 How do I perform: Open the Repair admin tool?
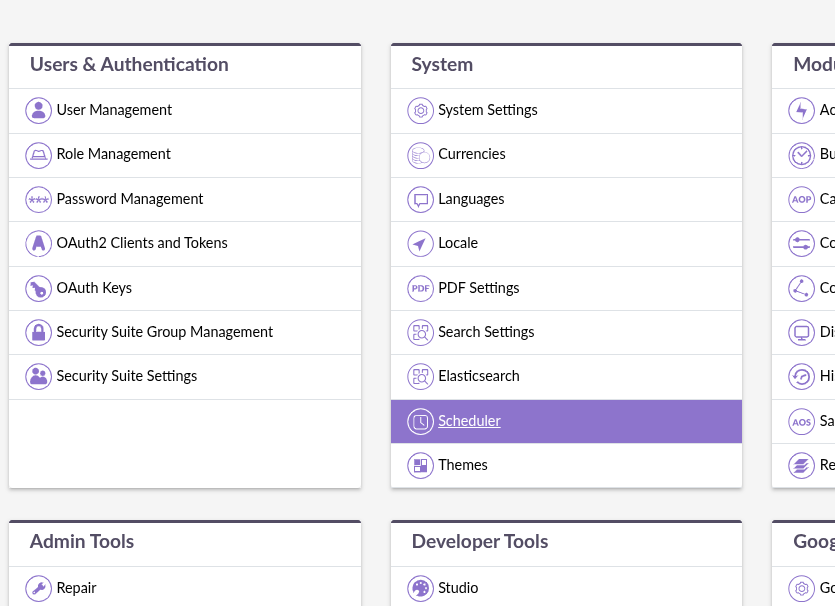(76, 588)
